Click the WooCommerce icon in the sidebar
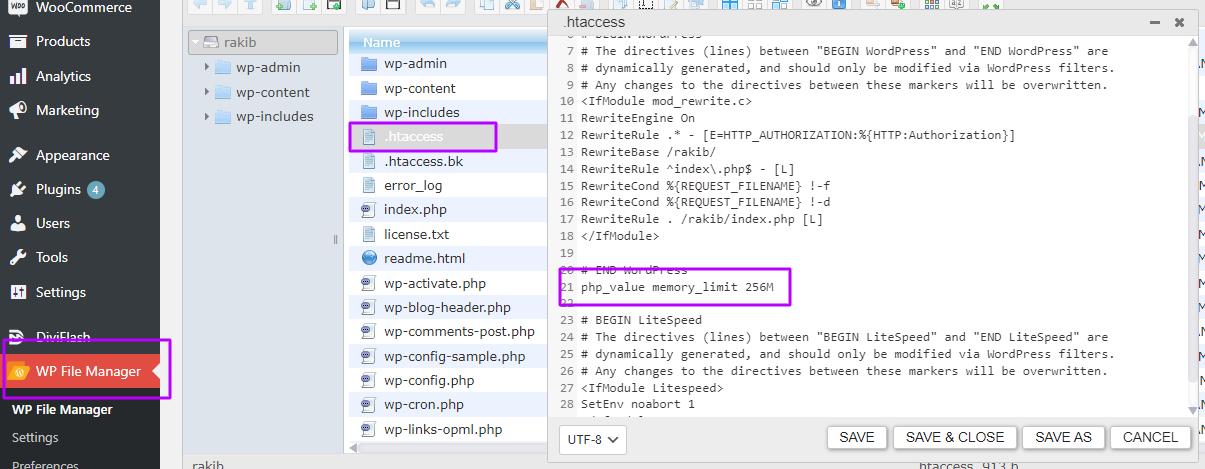This screenshot has width=1205, height=469. tap(18, 7)
